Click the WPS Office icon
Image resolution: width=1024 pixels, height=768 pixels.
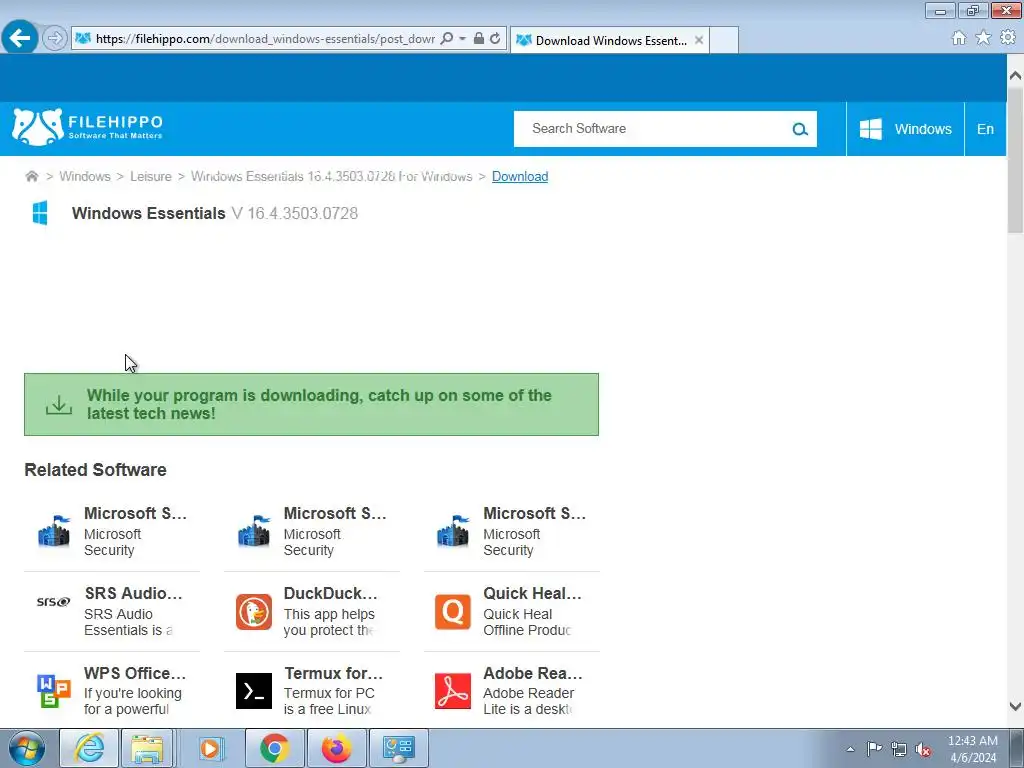[x=54, y=692]
